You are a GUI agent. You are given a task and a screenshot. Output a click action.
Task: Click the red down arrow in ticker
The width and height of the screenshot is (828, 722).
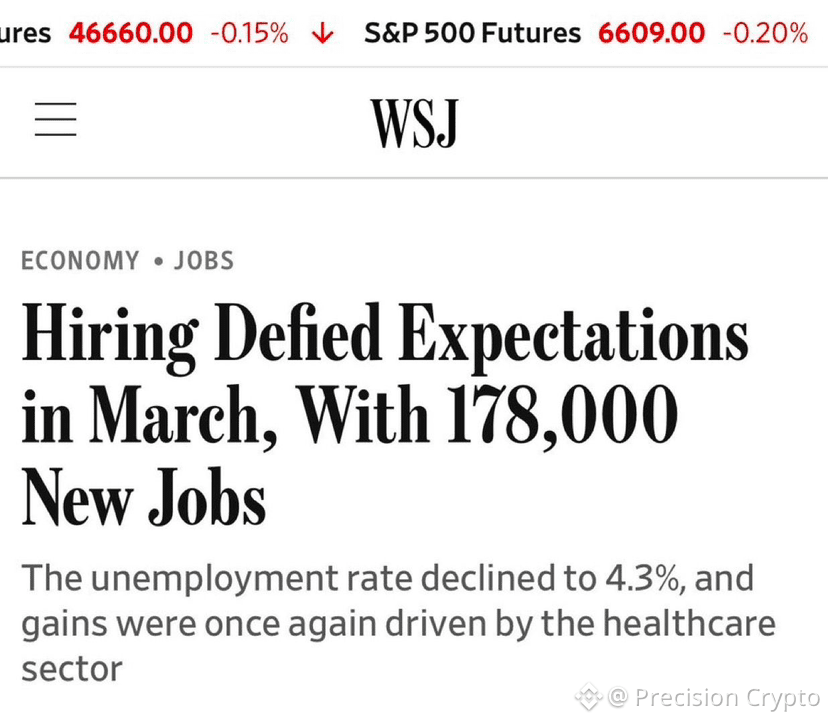[323, 34]
